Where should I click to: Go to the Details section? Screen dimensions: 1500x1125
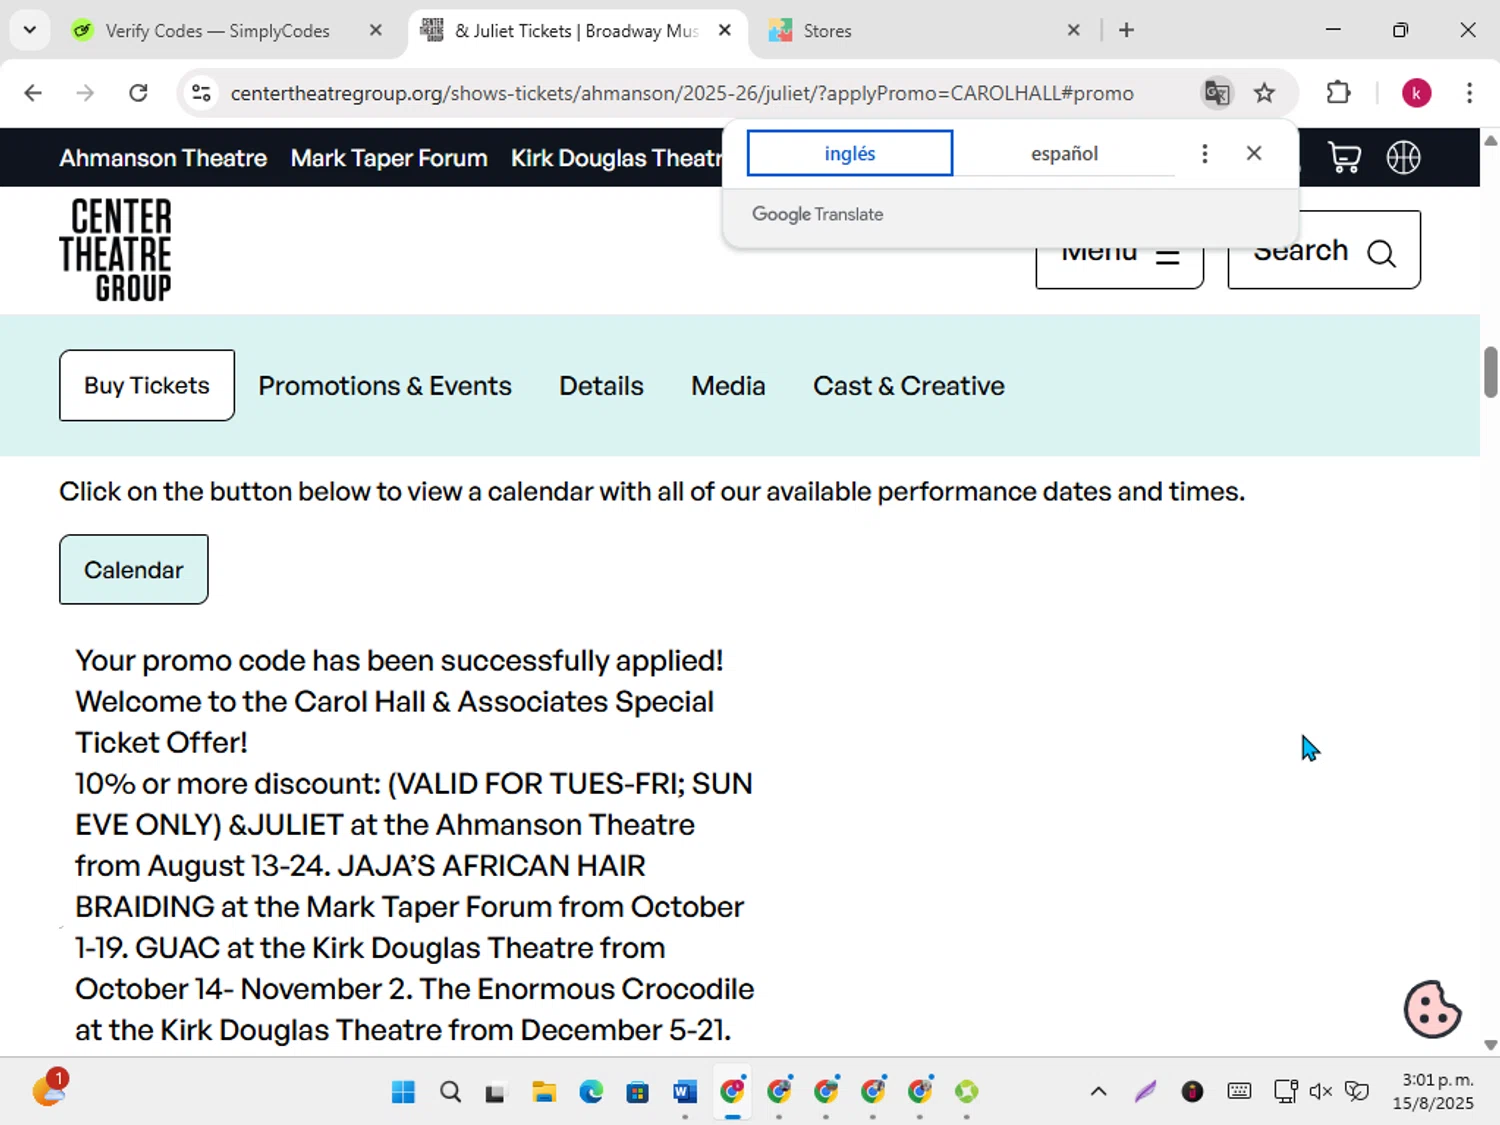[601, 386]
